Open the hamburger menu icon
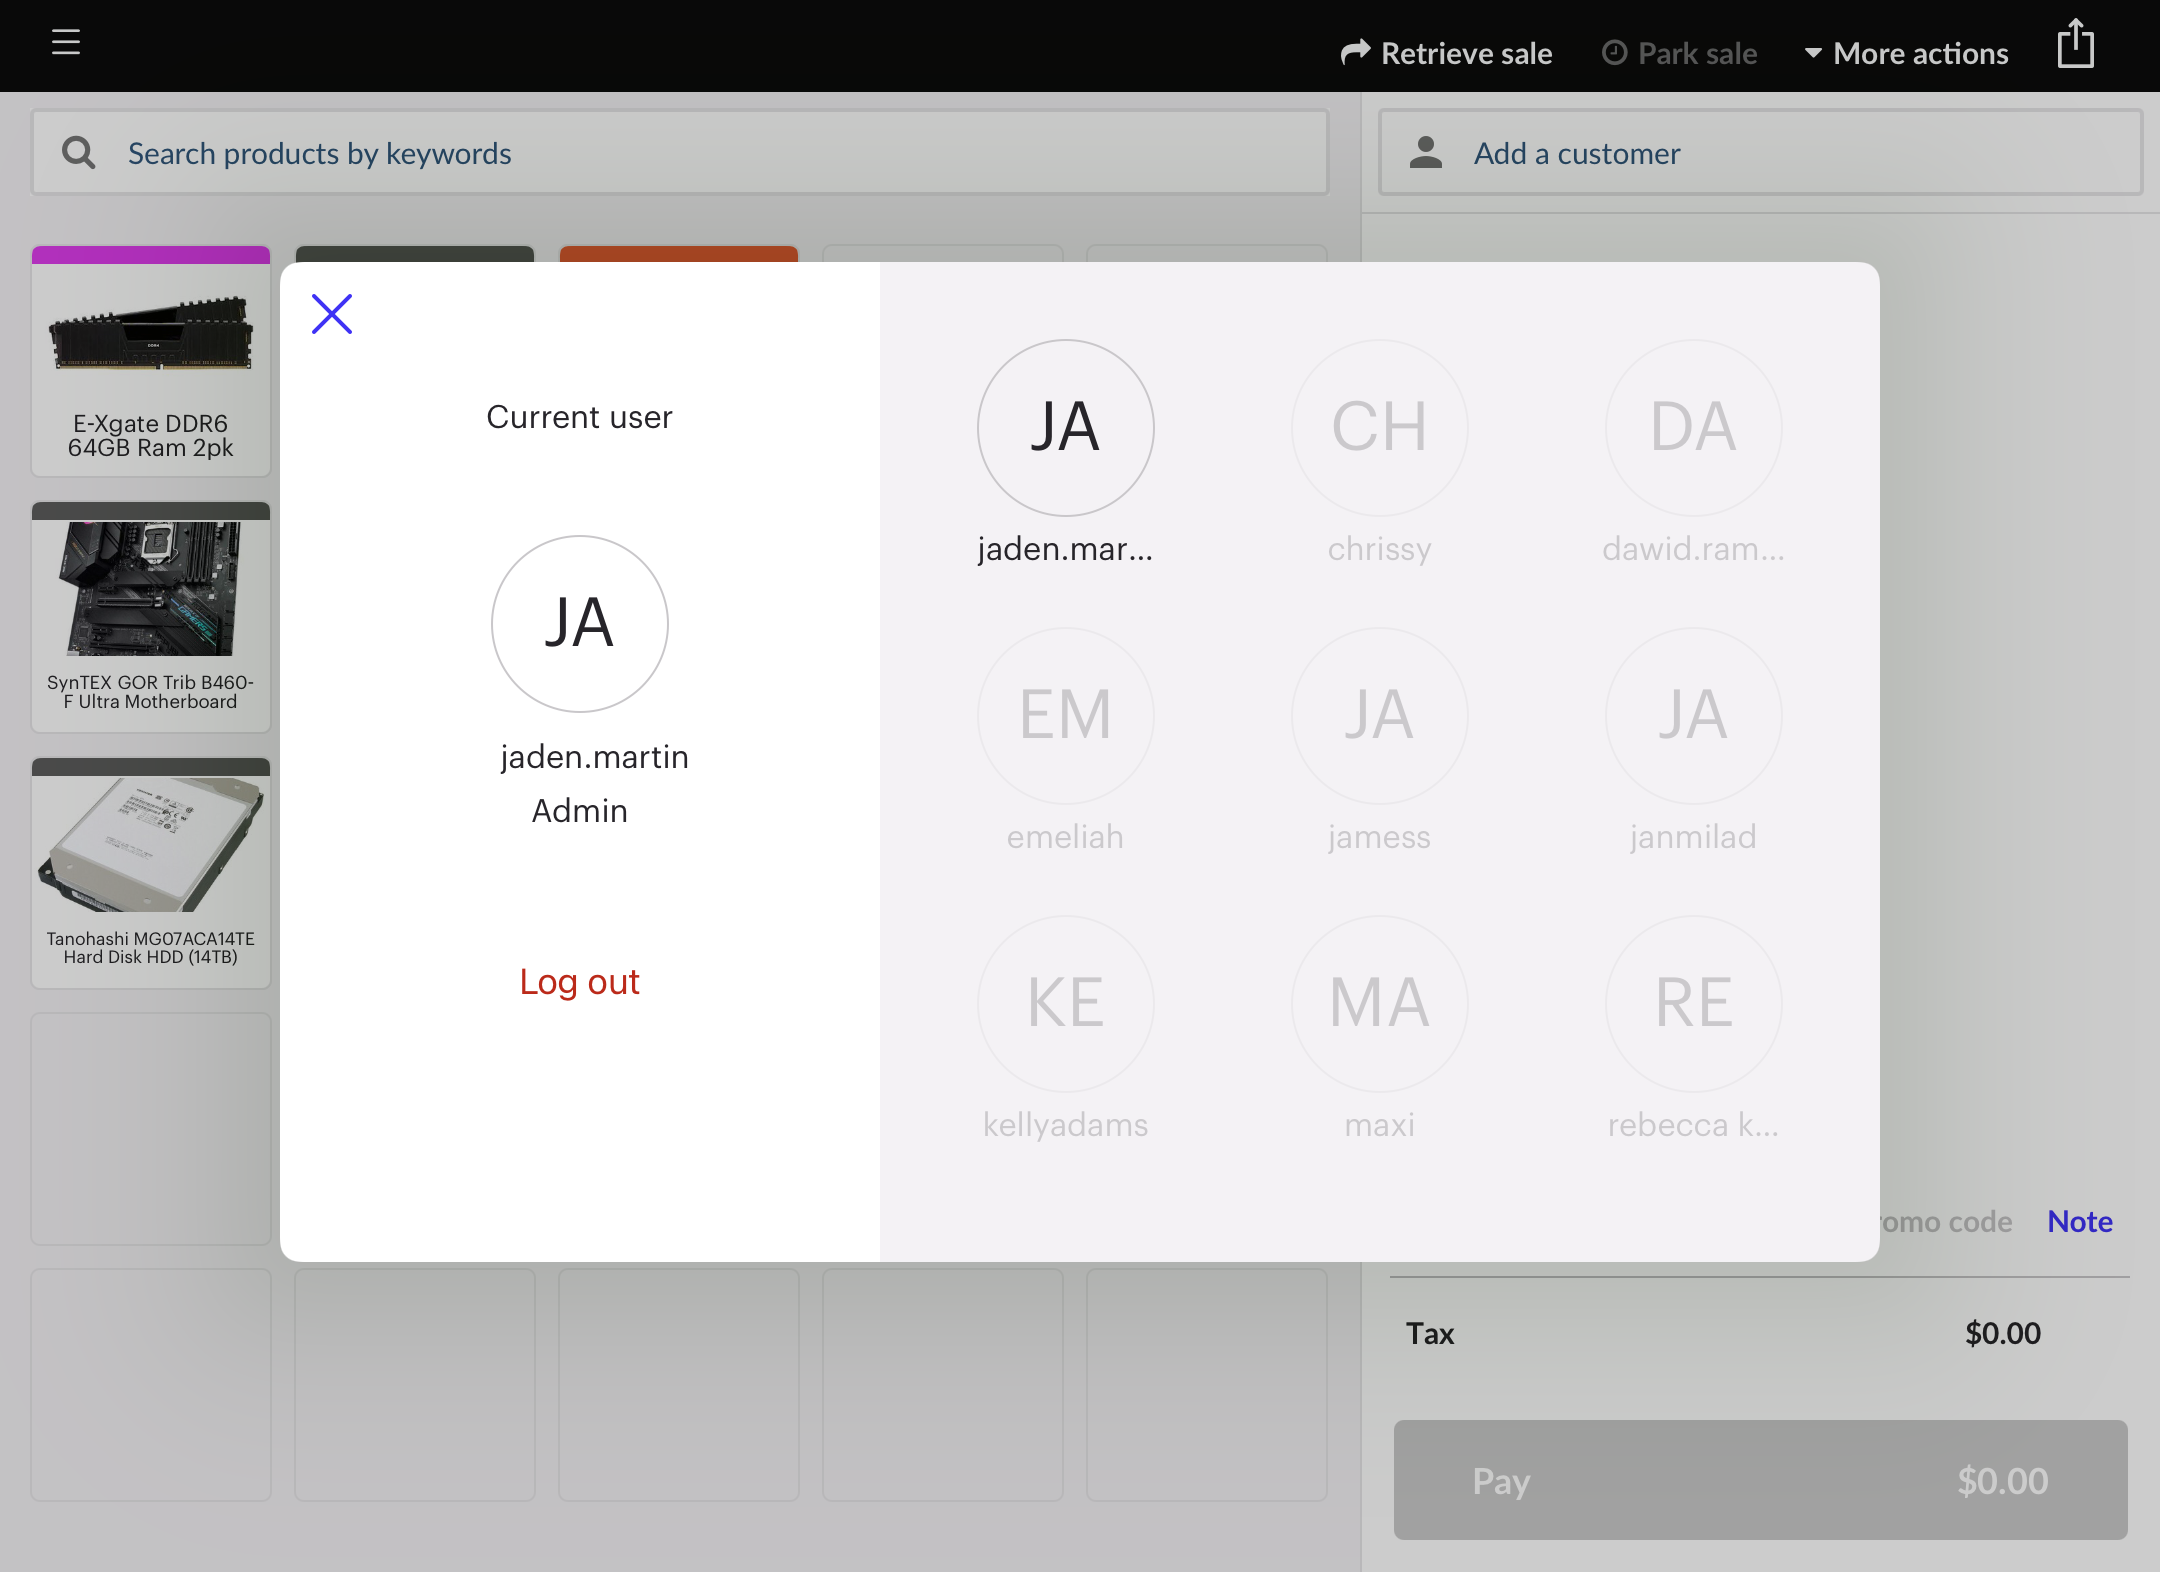The image size is (2160, 1572). click(x=66, y=42)
